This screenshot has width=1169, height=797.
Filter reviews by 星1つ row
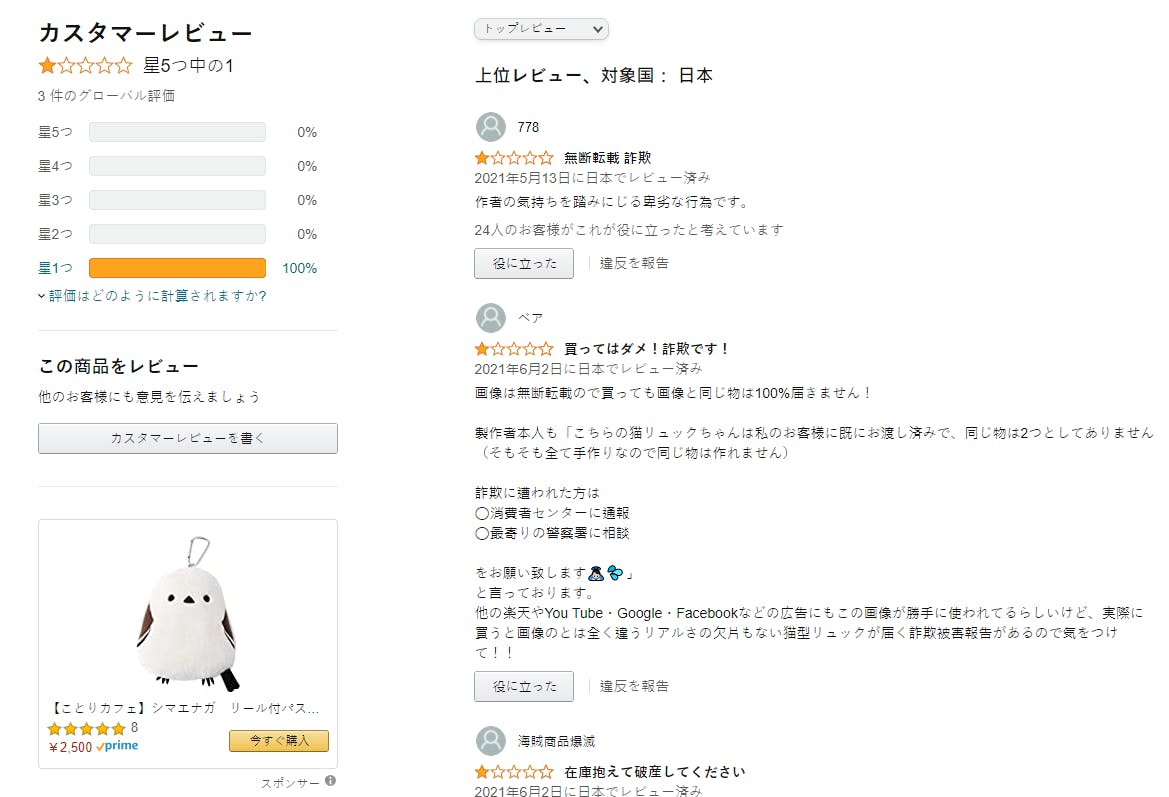coord(177,268)
